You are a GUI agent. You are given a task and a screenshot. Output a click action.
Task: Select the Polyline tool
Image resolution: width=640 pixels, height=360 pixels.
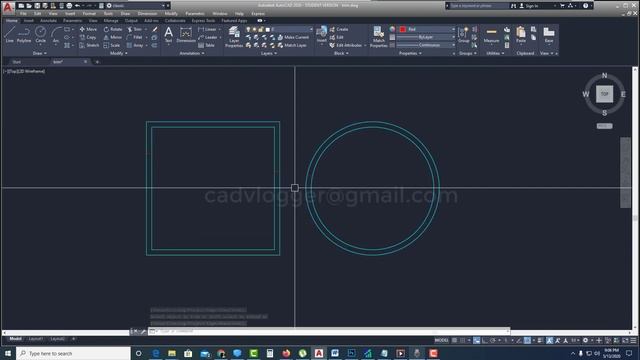(x=24, y=34)
